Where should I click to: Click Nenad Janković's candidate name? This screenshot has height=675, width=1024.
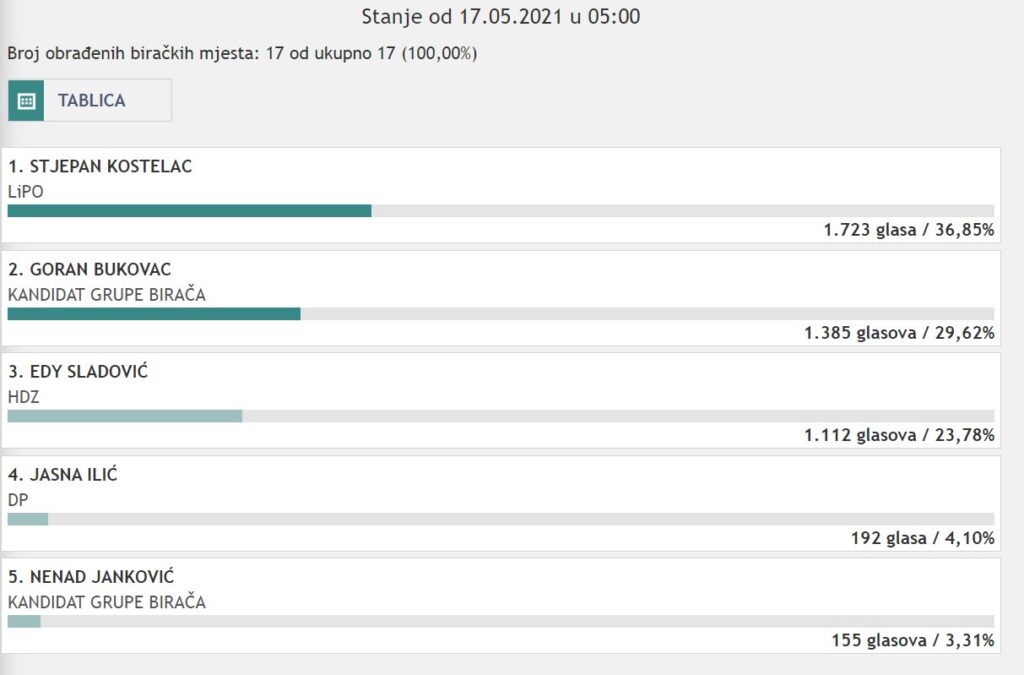90,577
